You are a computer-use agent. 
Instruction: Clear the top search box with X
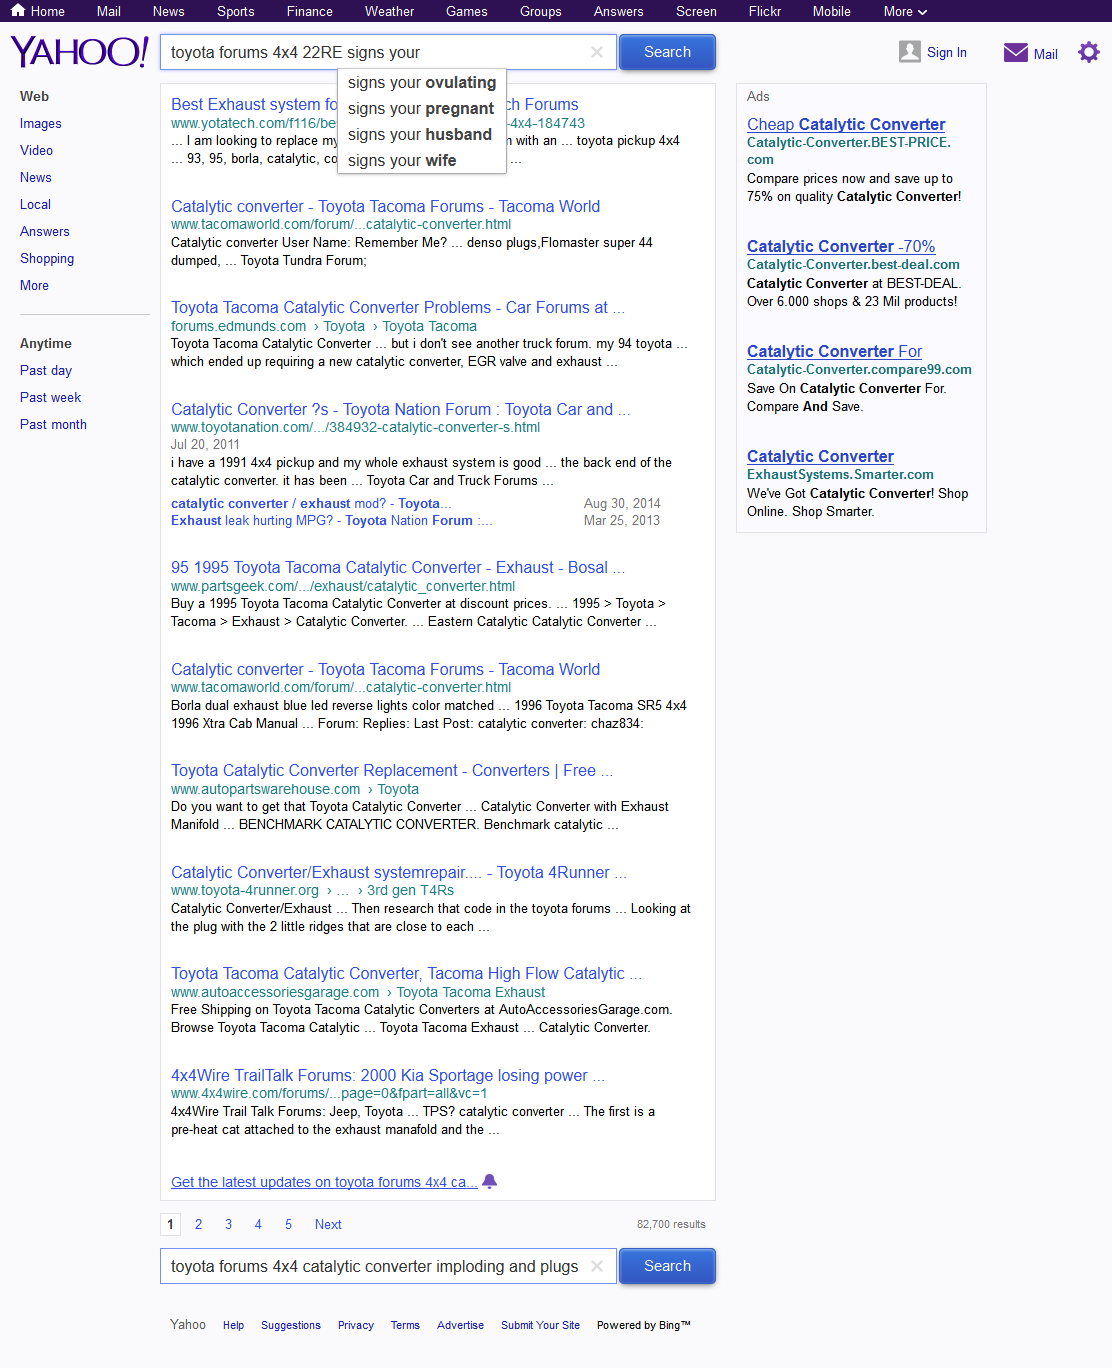pos(597,52)
